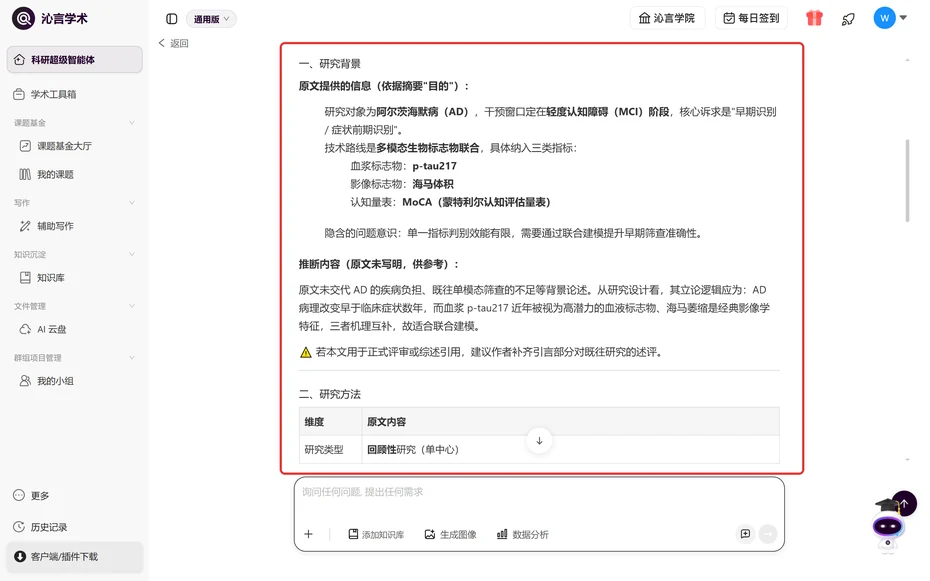This screenshot has width=930, height=581.
Task: Toggle the sidebar collapse icon
Action: point(171,19)
